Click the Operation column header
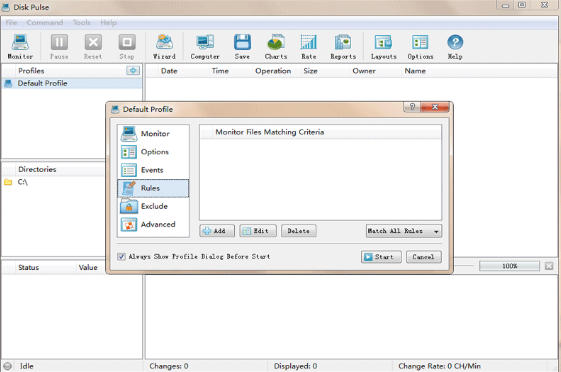 click(273, 71)
